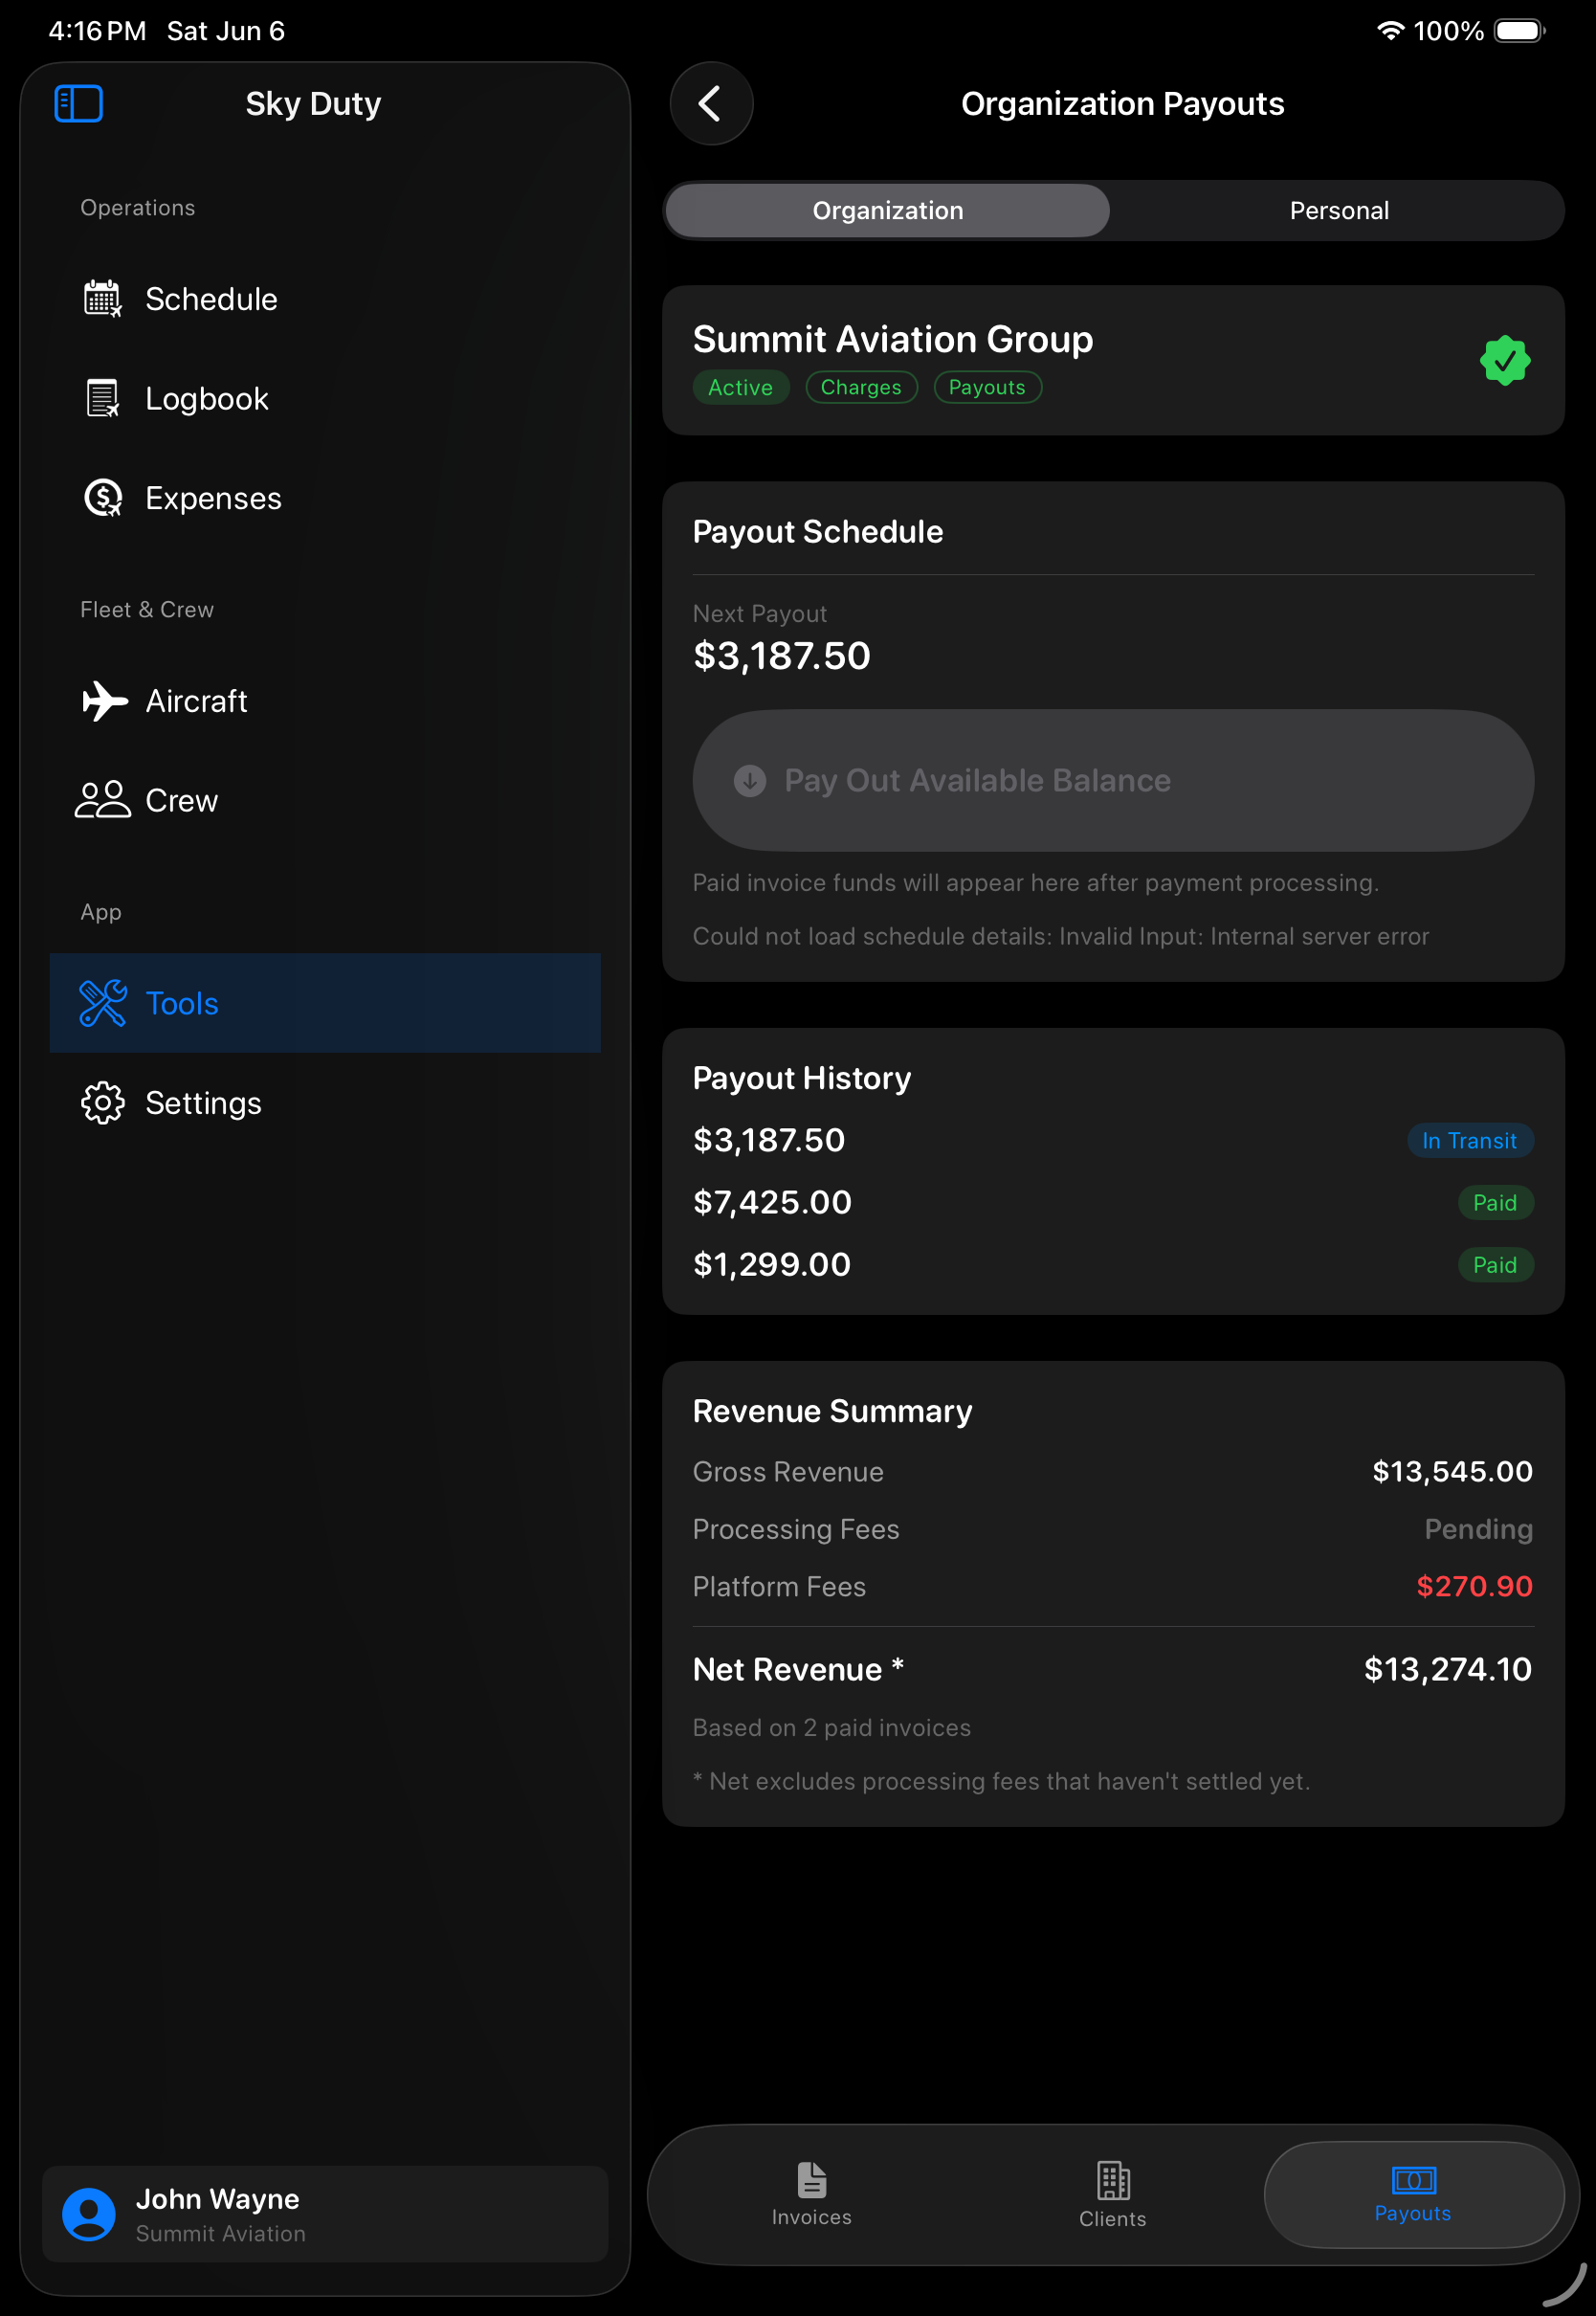This screenshot has height=2316, width=1596.
Task: Click the Payouts banknote icon
Action: 1412,2180
